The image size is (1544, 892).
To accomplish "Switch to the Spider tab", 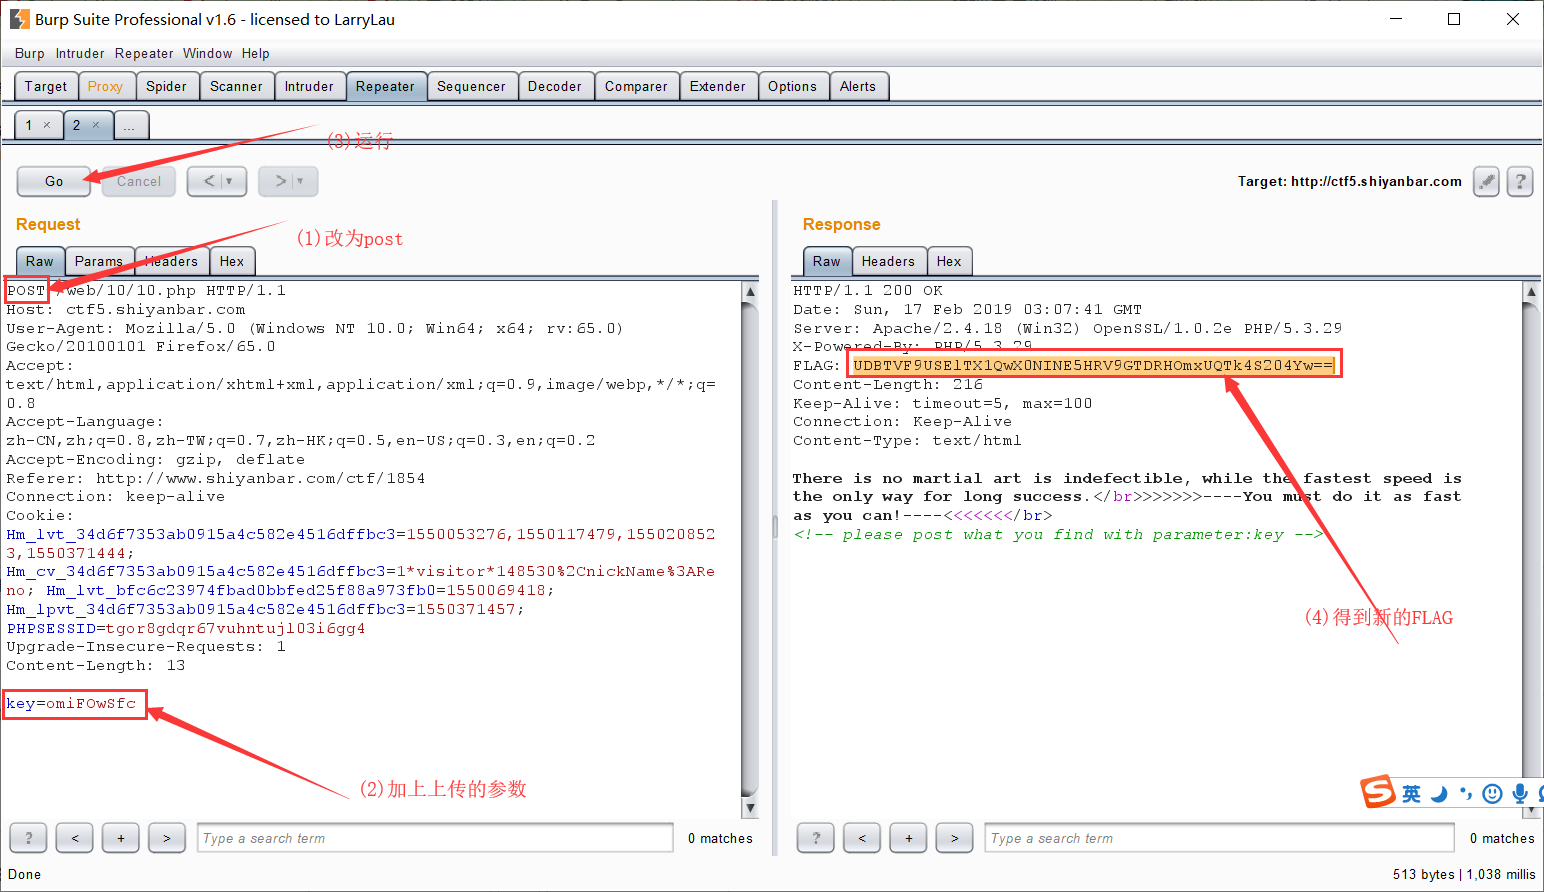I will point(166,86).
